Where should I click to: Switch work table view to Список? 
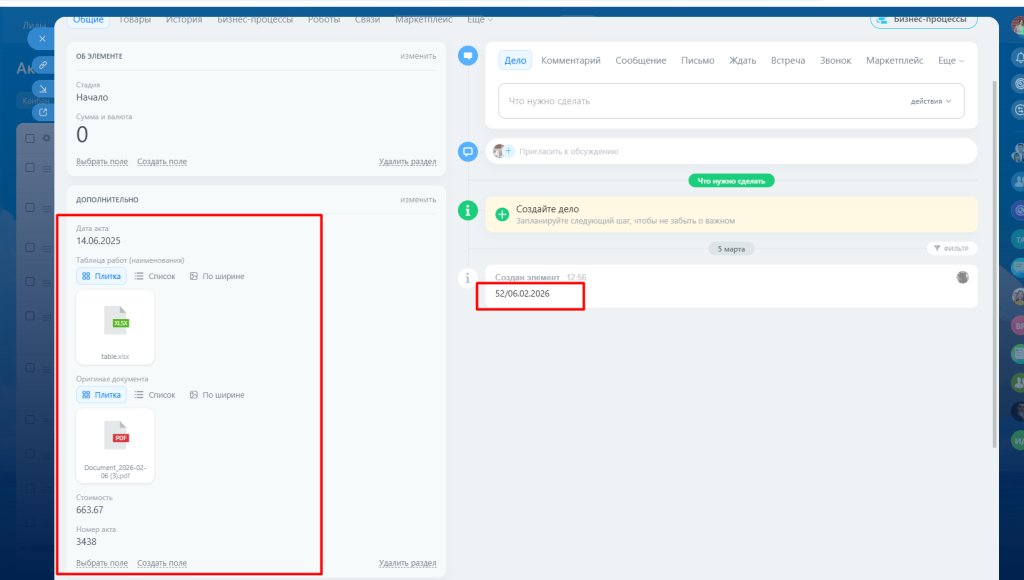coord(155,276)
